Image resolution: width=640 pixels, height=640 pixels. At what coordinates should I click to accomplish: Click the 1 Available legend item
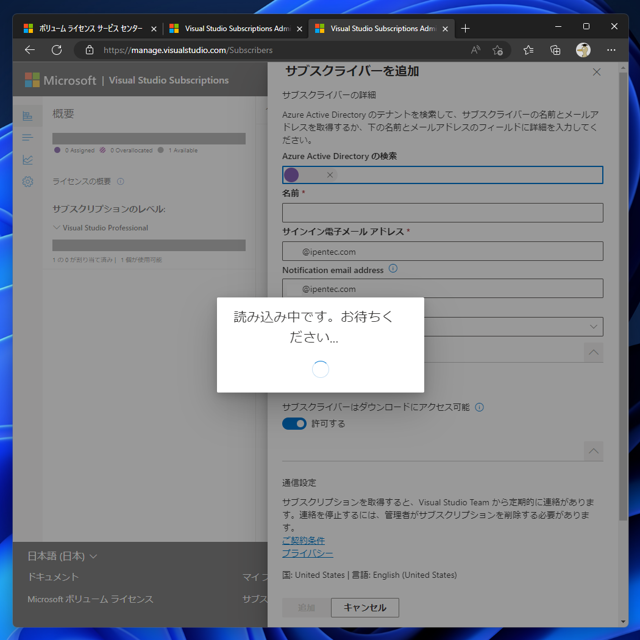click(x=178, y=150)
